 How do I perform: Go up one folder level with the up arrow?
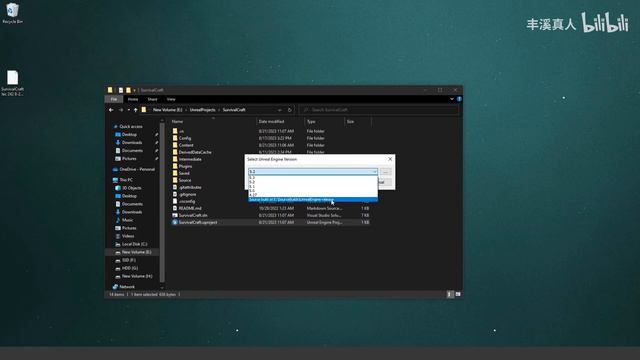coord(136,110)
